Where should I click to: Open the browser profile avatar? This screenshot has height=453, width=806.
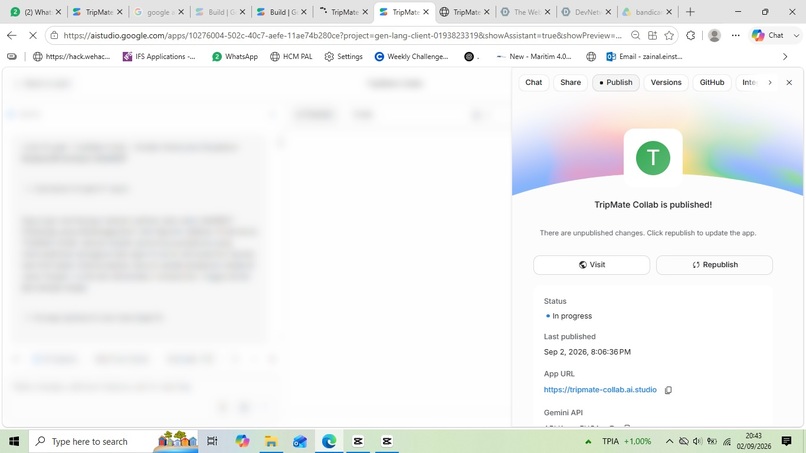[714, 35]
